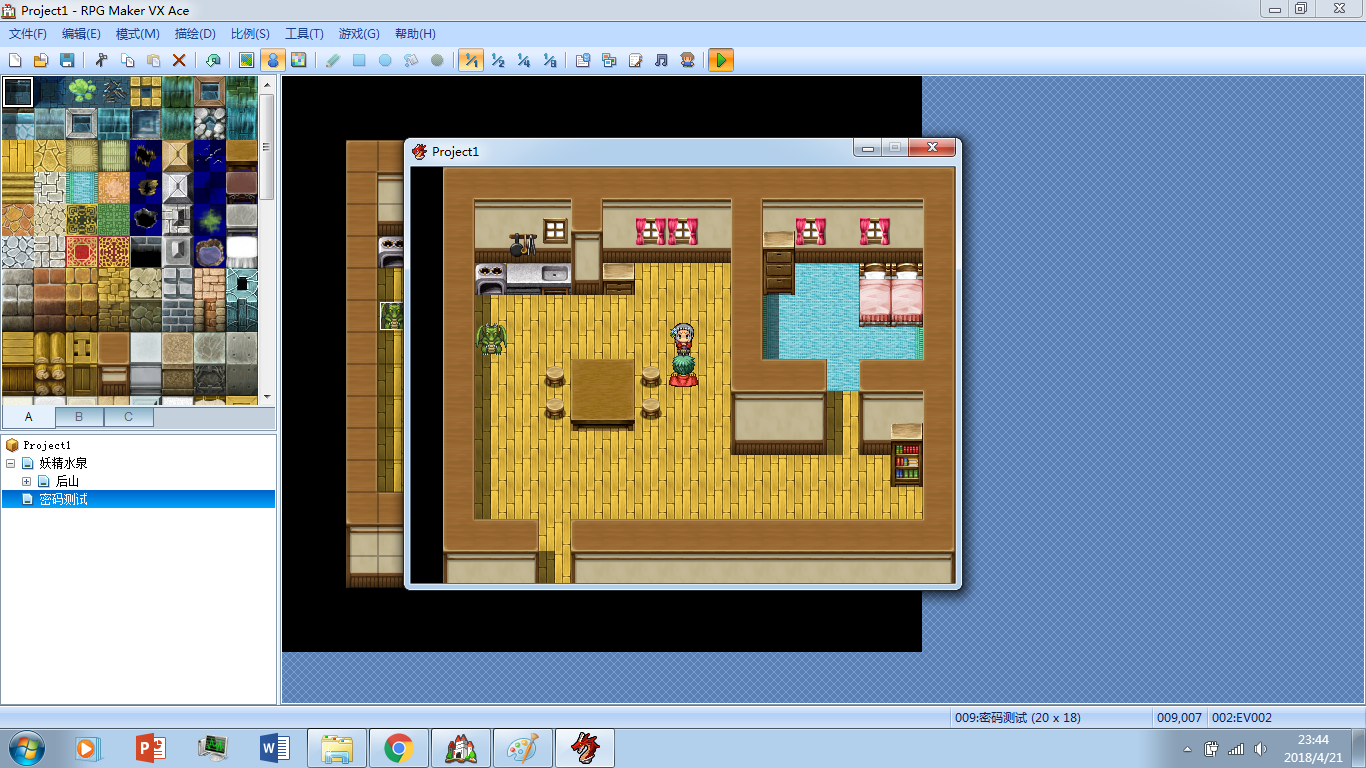The image size is (1366, 768).
Task: Open the 帮助(H) menu
Action: 415,34
